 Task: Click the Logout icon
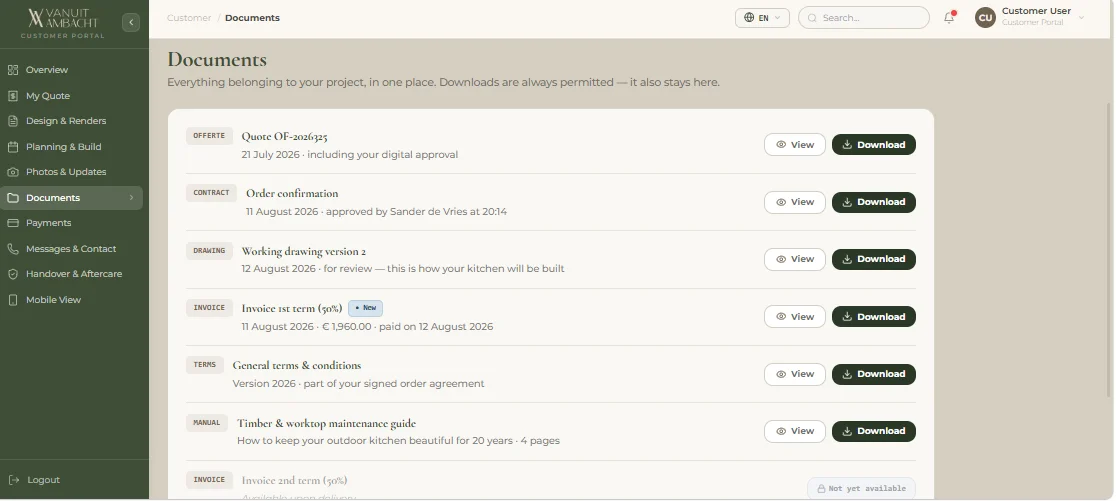point(13,480)
